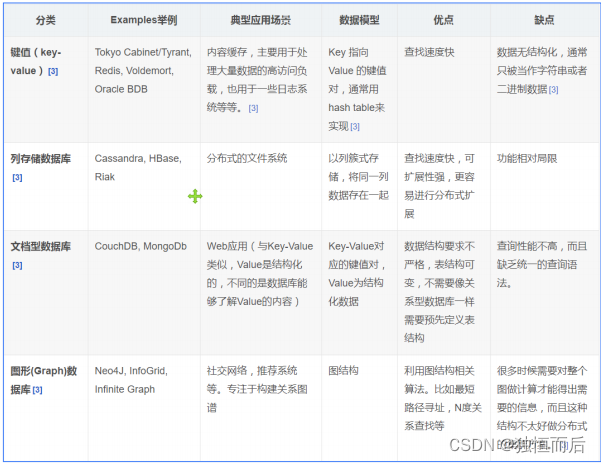Screen dimensions: 601x463
Task: Click the '数据结构要求不' line
Action: click(439, 246)
